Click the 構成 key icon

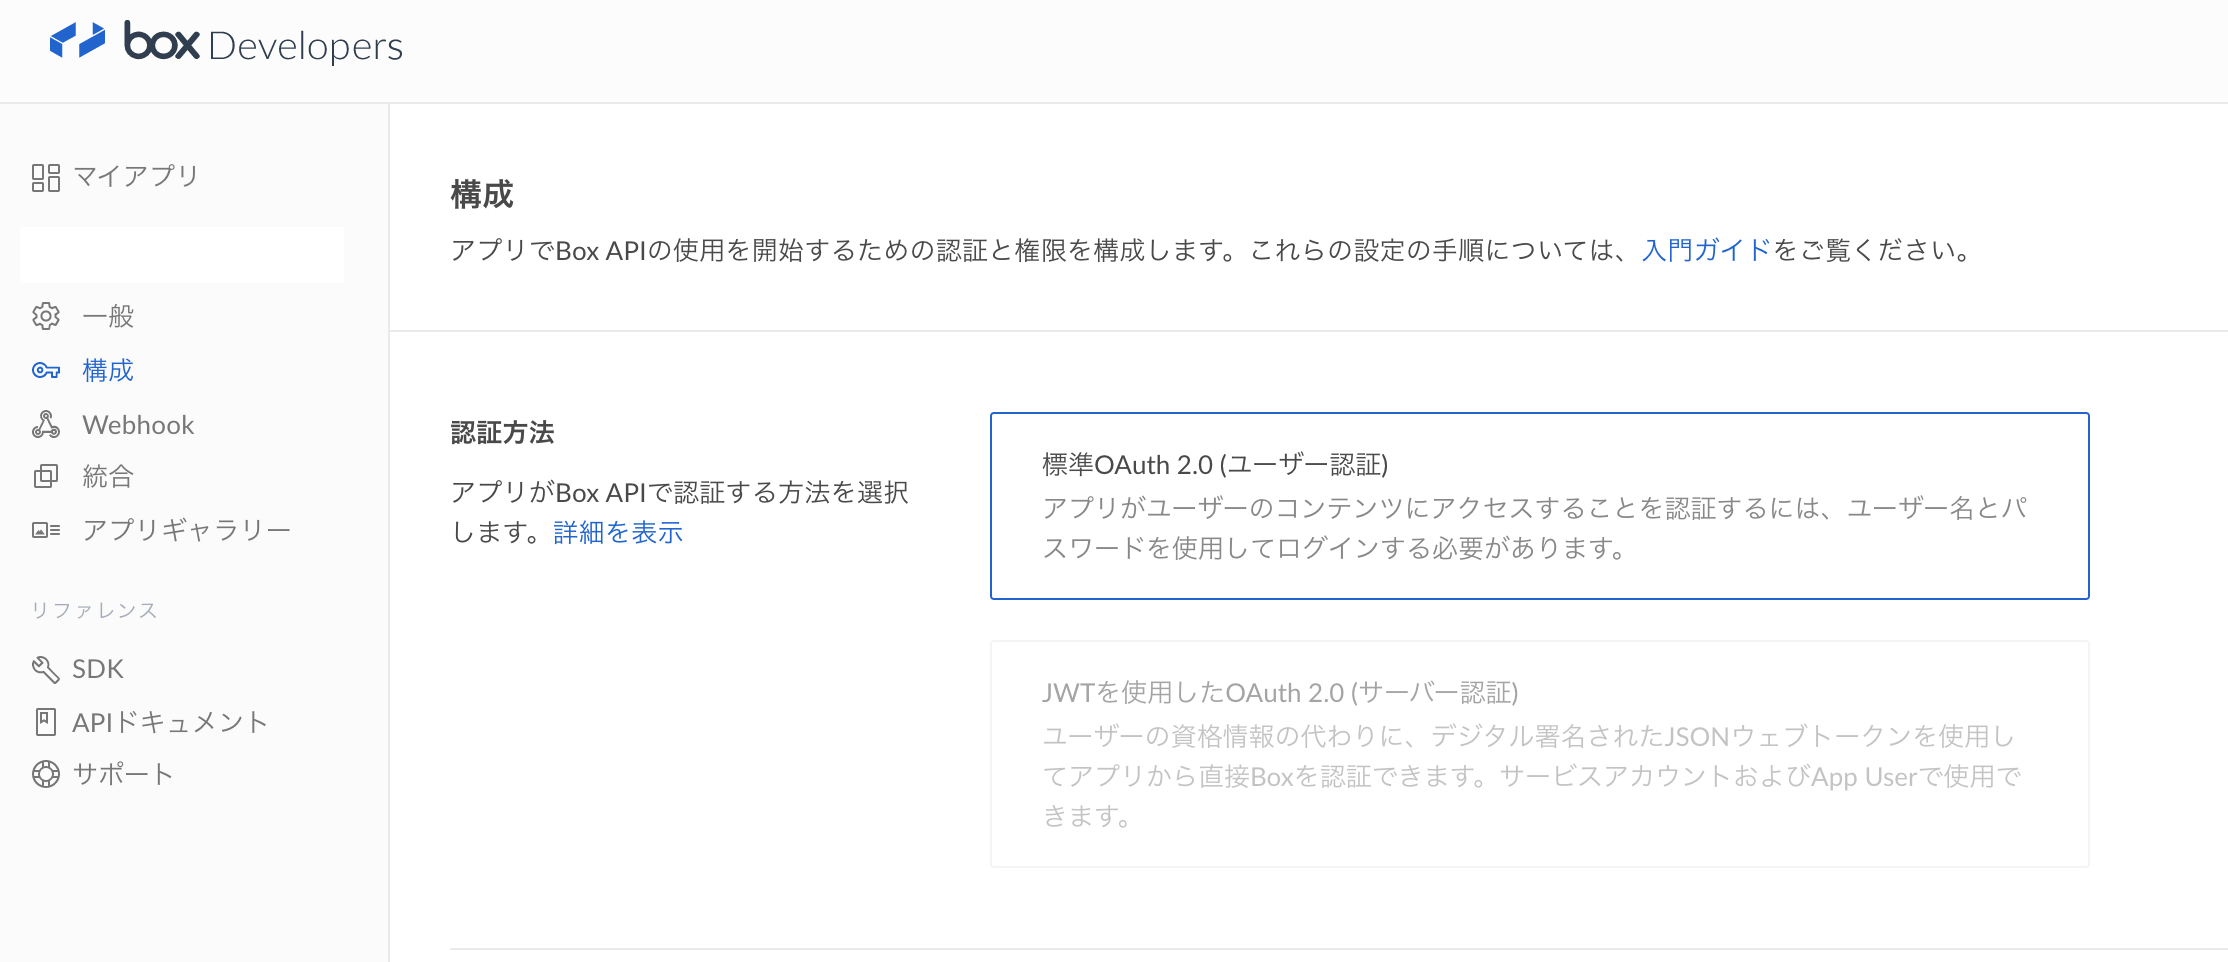pos(46,371)
